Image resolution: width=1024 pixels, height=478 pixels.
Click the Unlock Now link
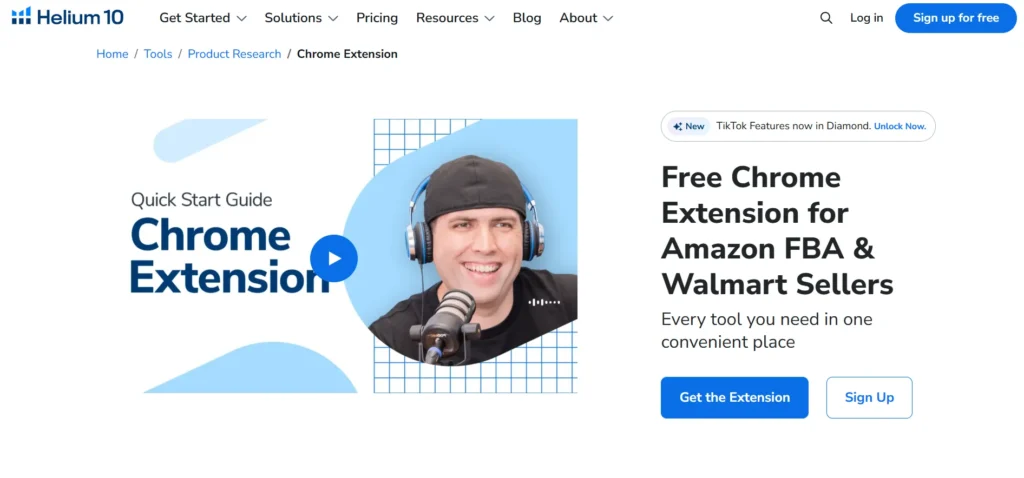(900, 126)
